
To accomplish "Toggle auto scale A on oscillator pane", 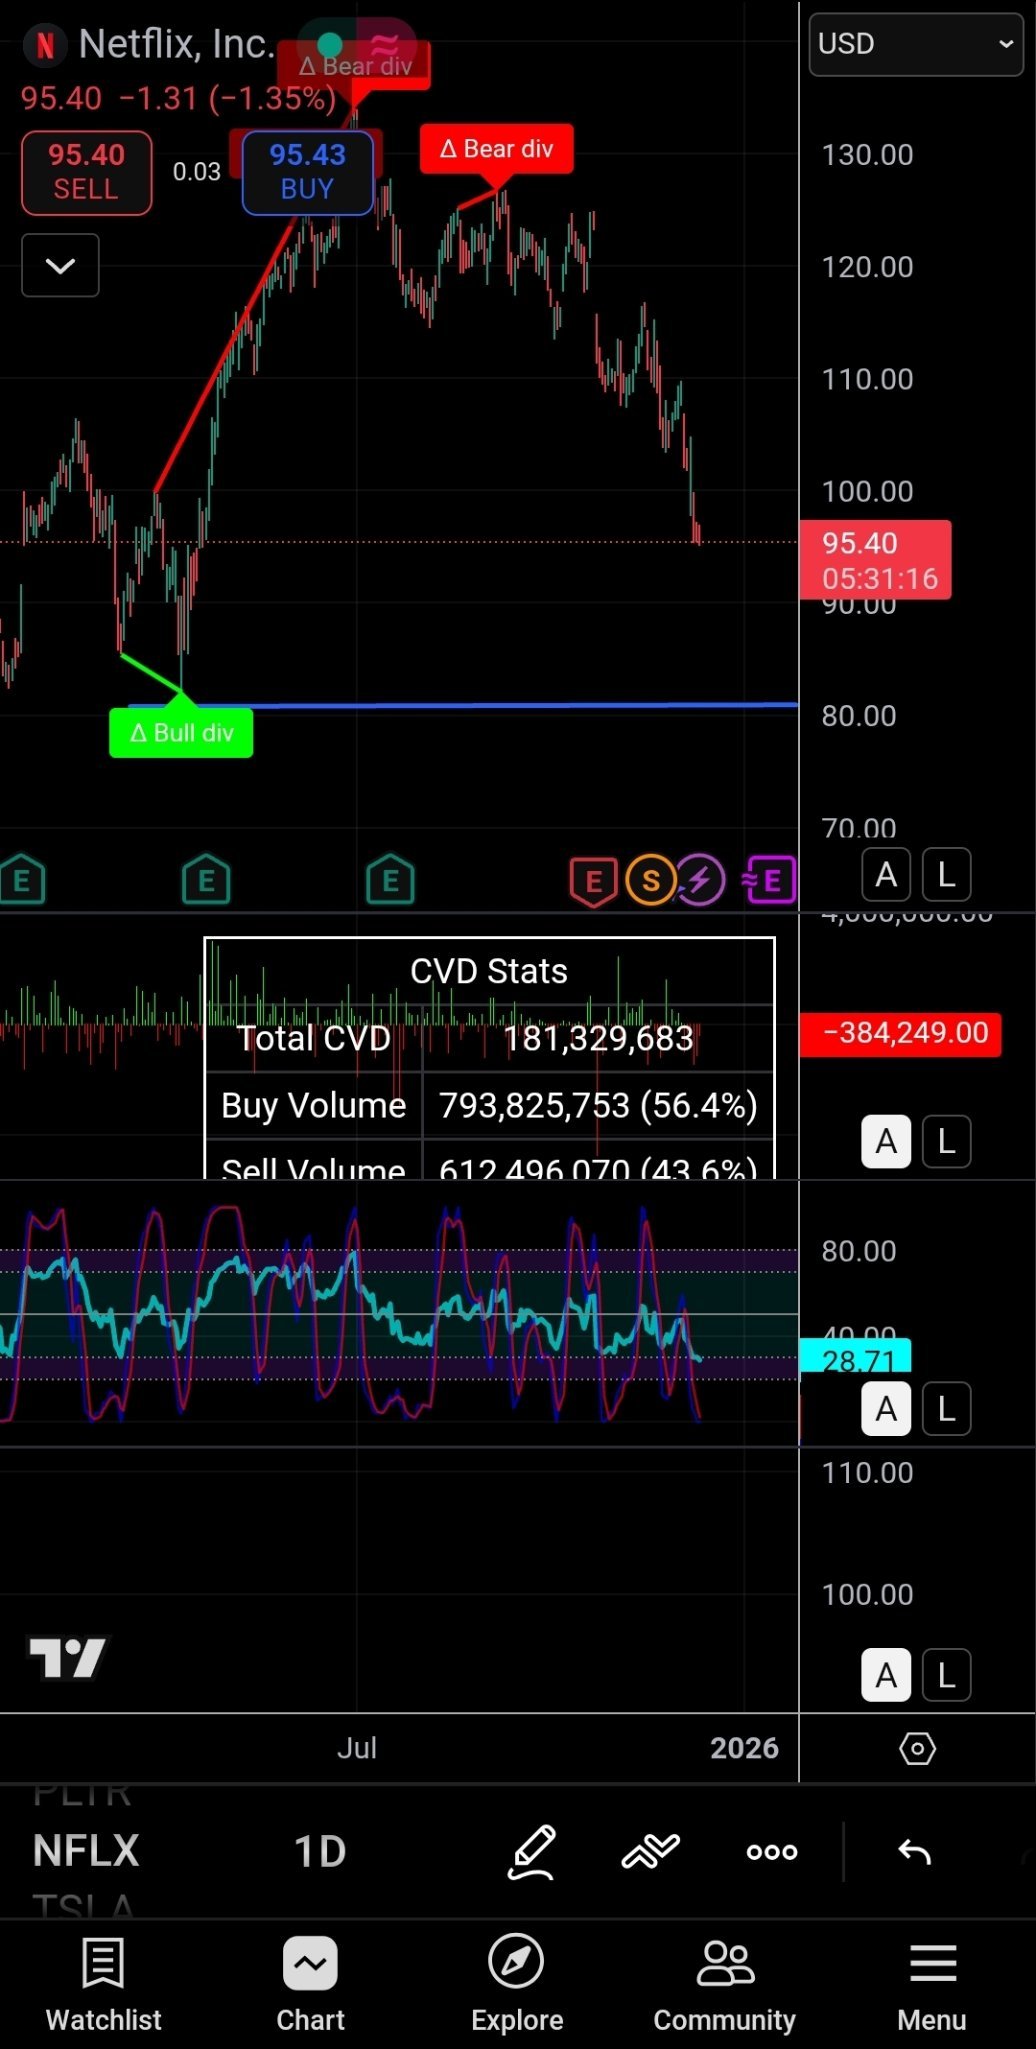I will pyautogui.click(x=886, y=1409).
